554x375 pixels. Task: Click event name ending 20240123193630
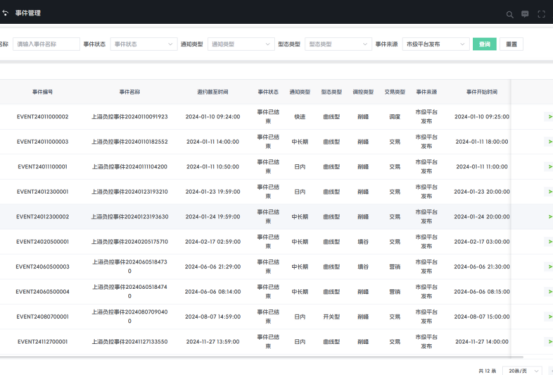coord(130,217)
